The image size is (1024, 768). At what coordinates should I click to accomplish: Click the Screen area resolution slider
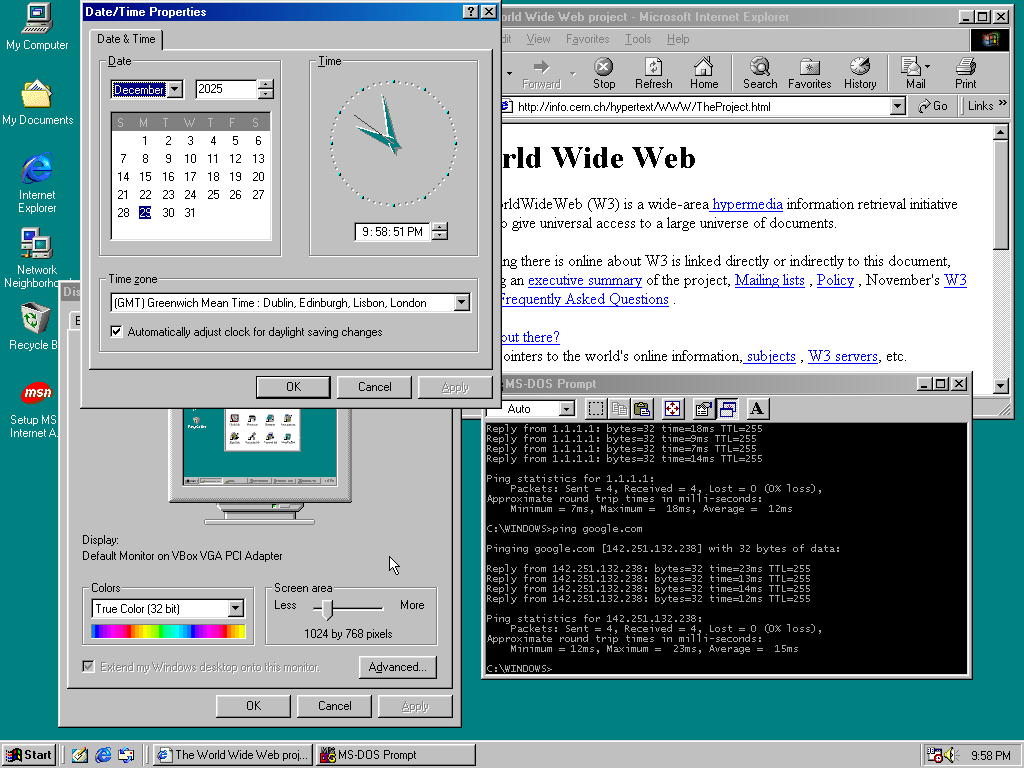pos(327,608)
